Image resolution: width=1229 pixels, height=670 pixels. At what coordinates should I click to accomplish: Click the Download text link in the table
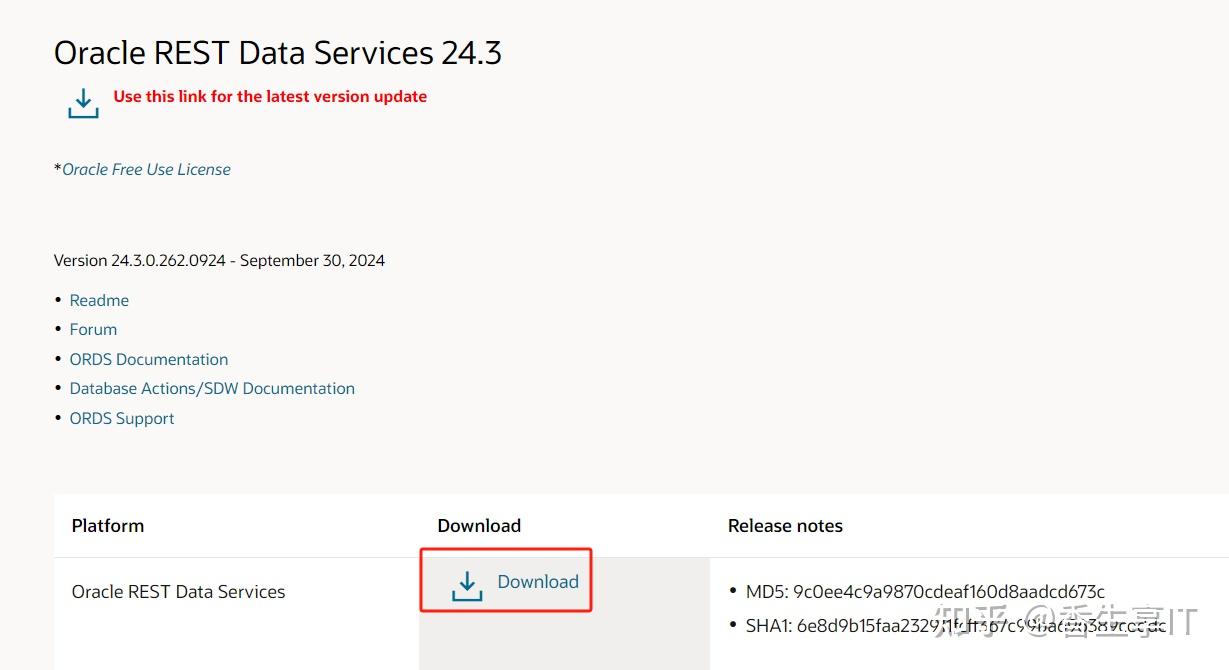(x=538, y=582)
